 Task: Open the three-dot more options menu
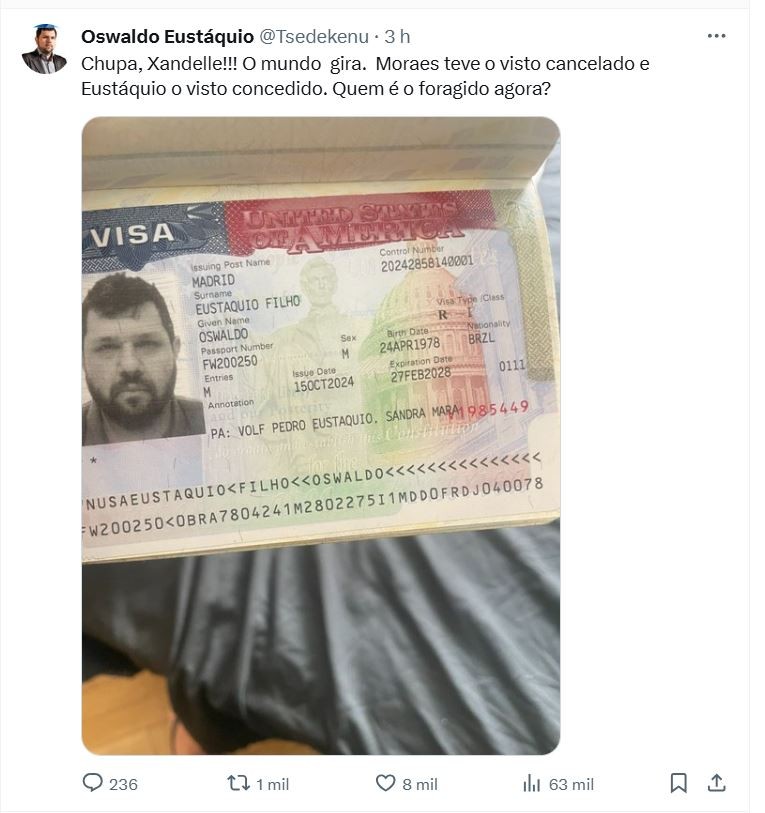716,36
